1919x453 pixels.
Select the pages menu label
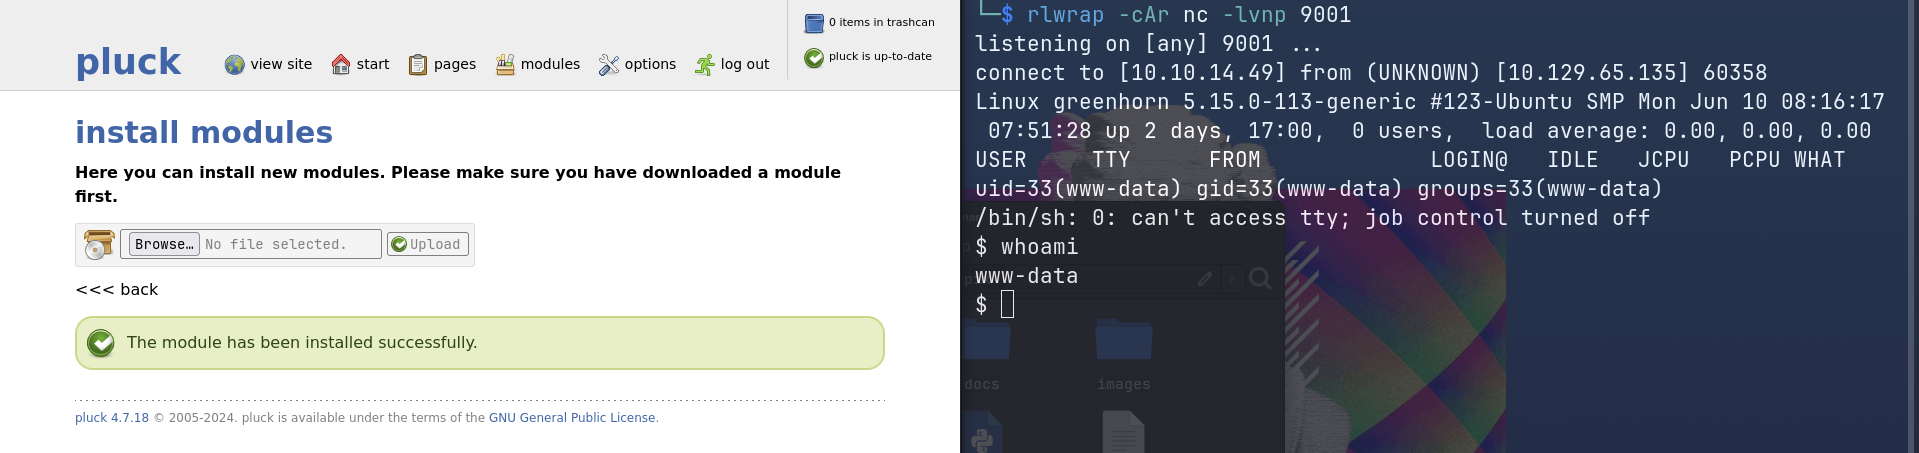pyautogui.click(x=454, y=64)
